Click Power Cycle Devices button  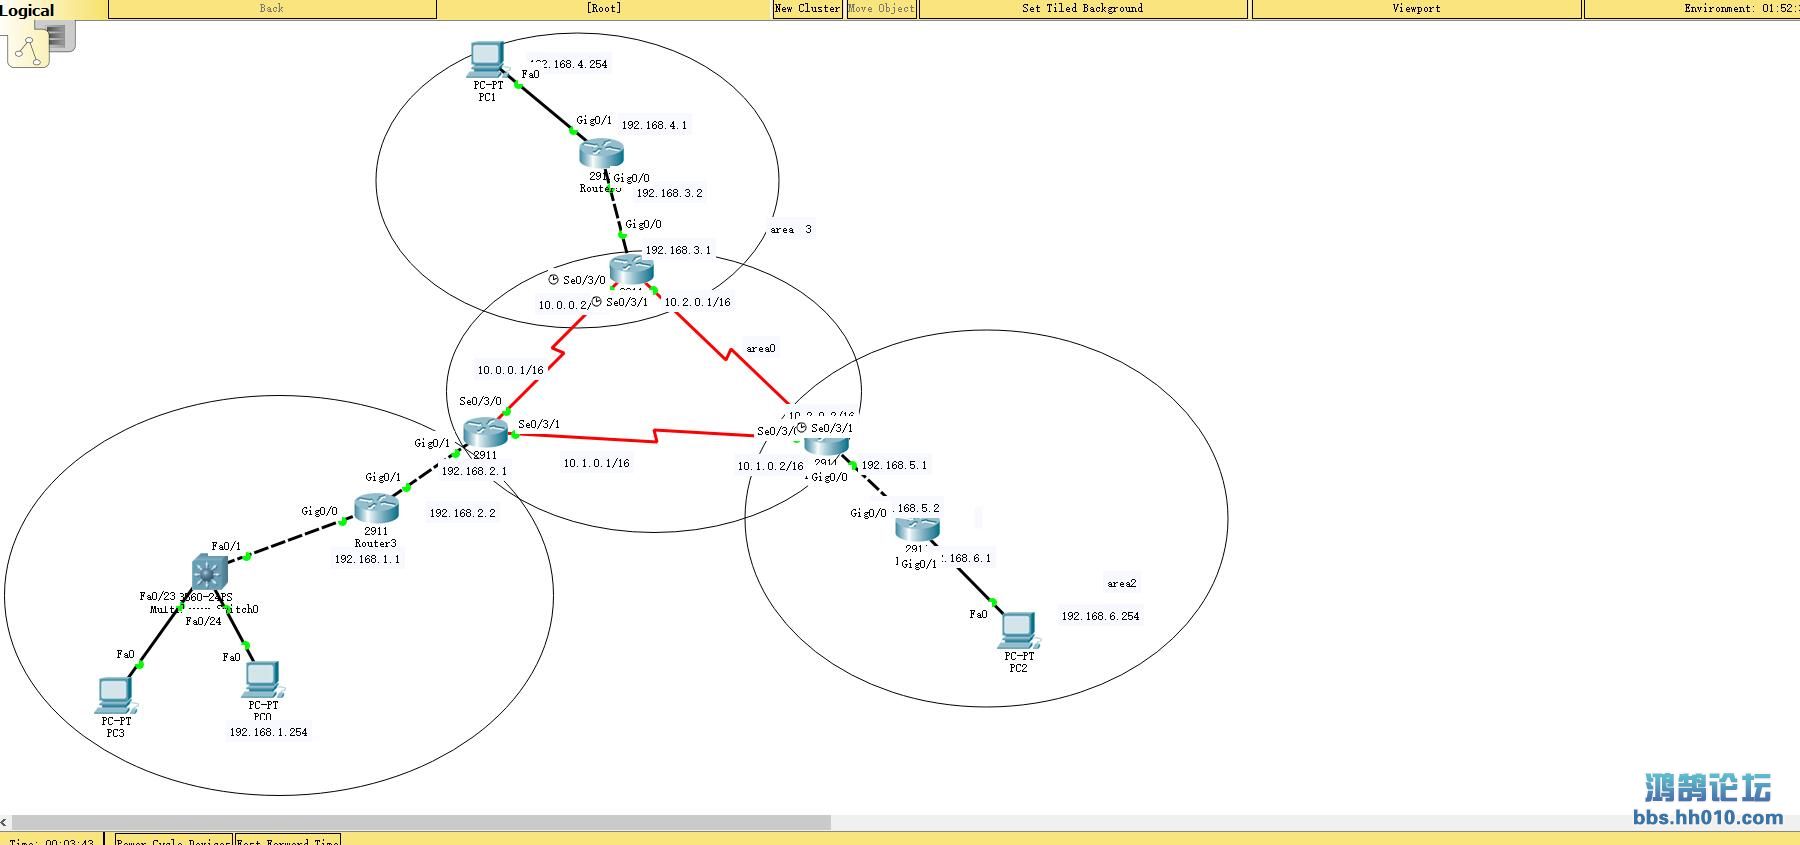click(174, 840)
